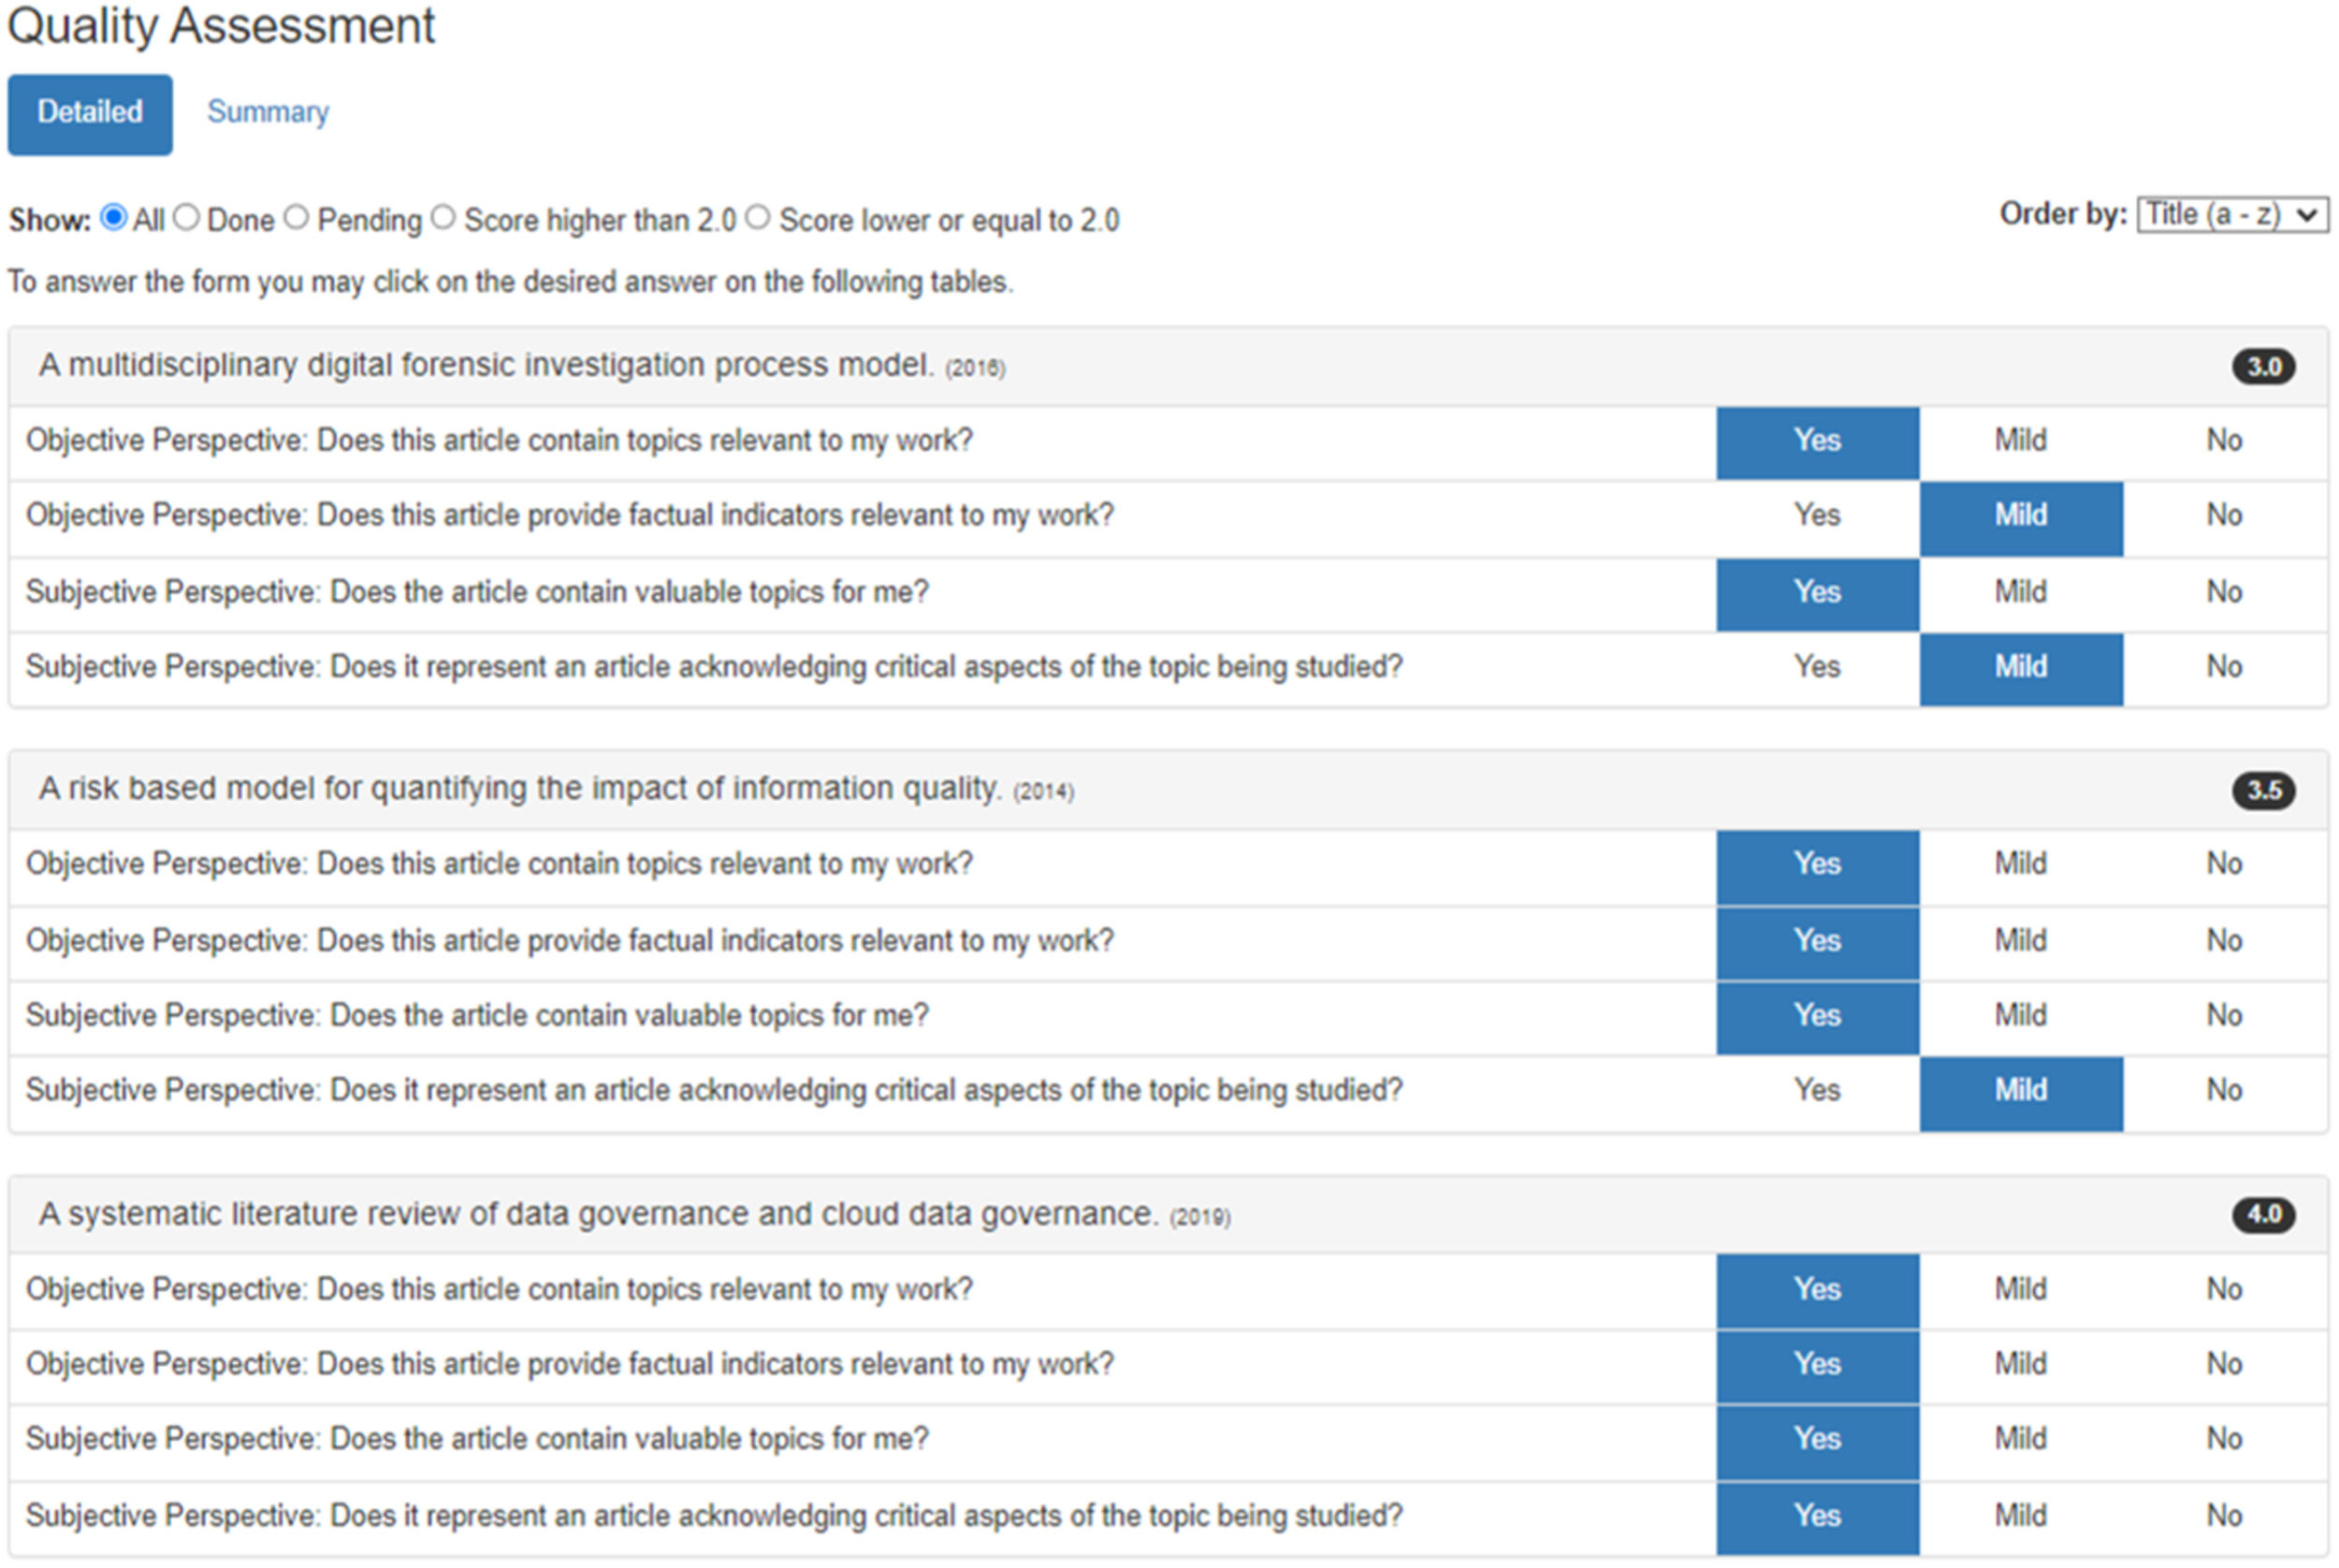Click the 3.5 score badge of risk model article
Image resolution: width=2339 pixels, height=1568 pixels.
(x=2263, y=791)
